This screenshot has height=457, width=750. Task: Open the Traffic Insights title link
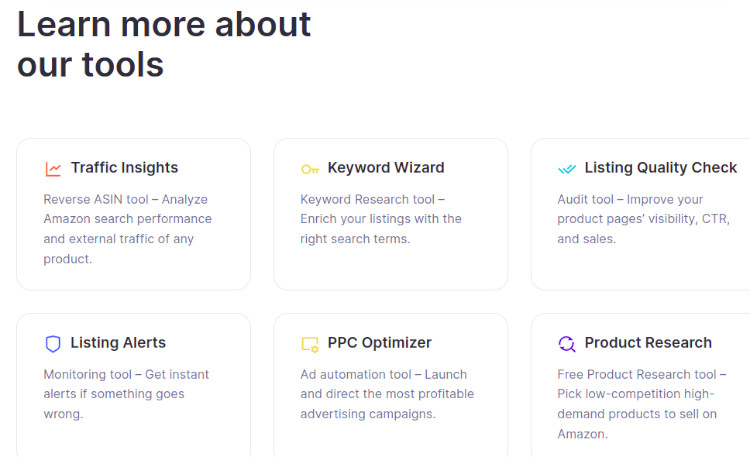tap(124, 167)
